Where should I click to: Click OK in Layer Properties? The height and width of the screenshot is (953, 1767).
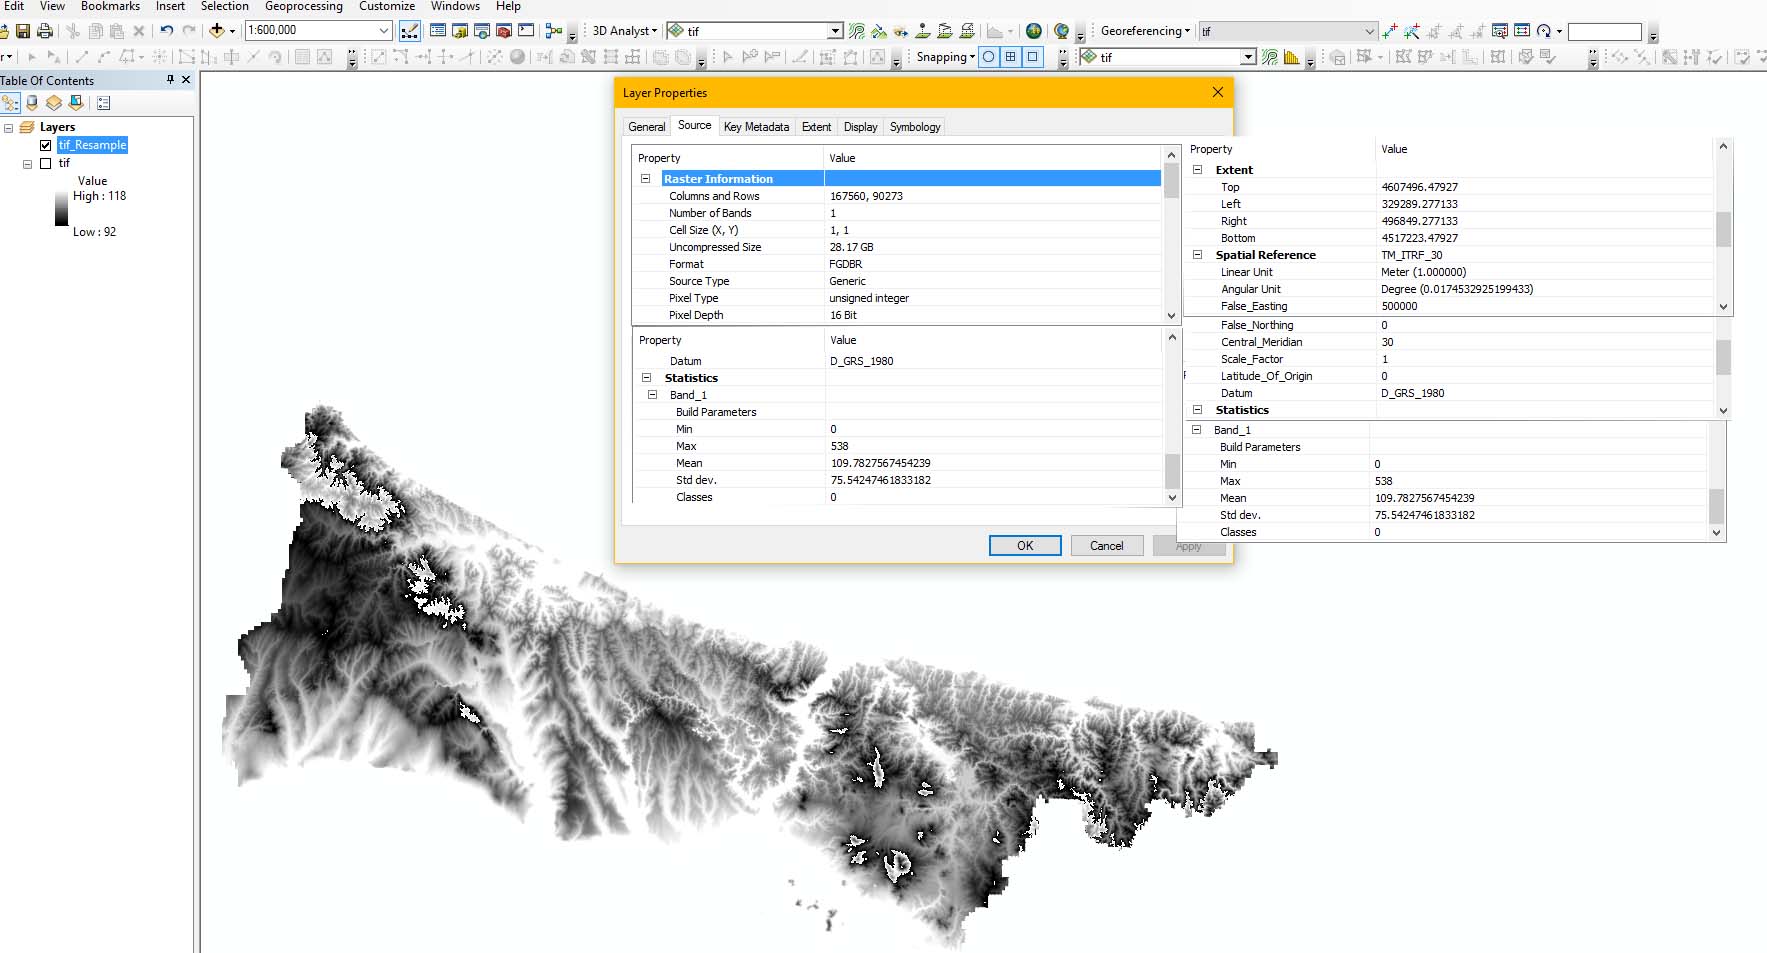click(1025, 546)
